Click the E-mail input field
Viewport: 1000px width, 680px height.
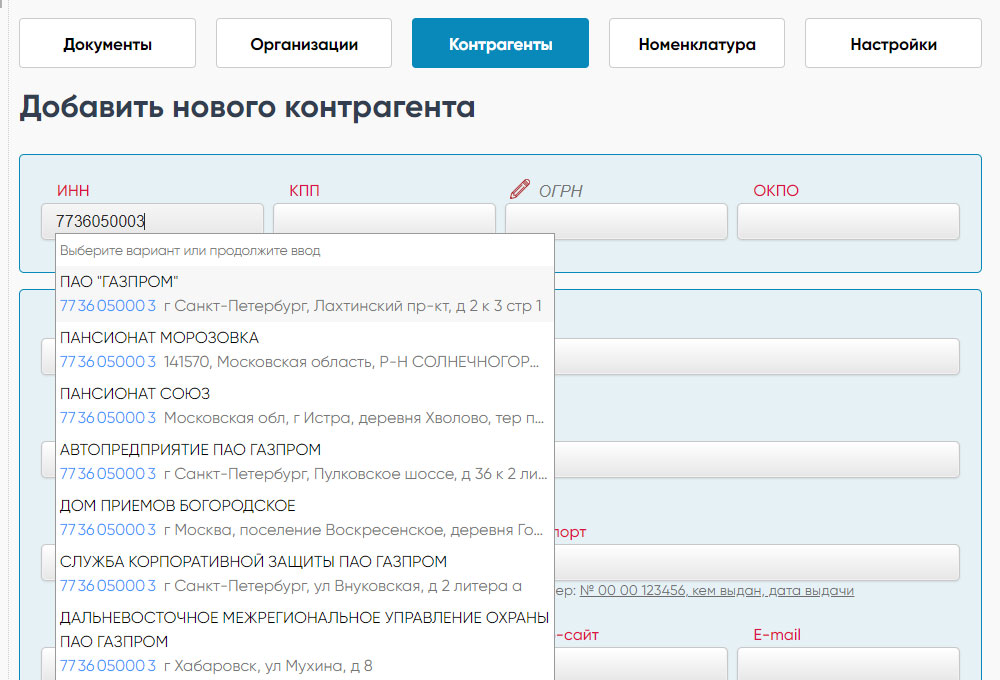(x=848, y=664)
